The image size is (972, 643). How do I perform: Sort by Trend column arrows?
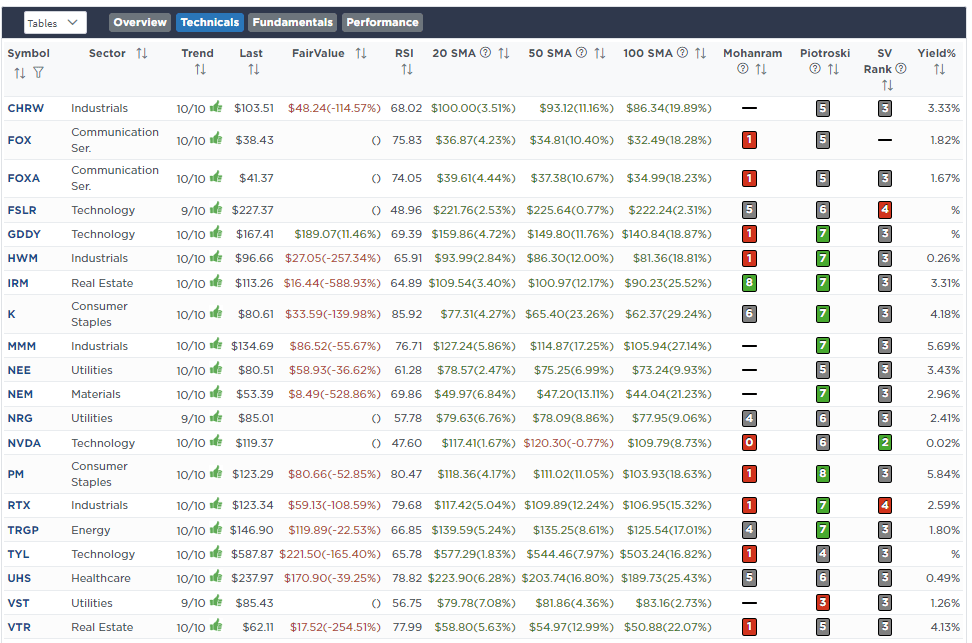pos(200,69)
